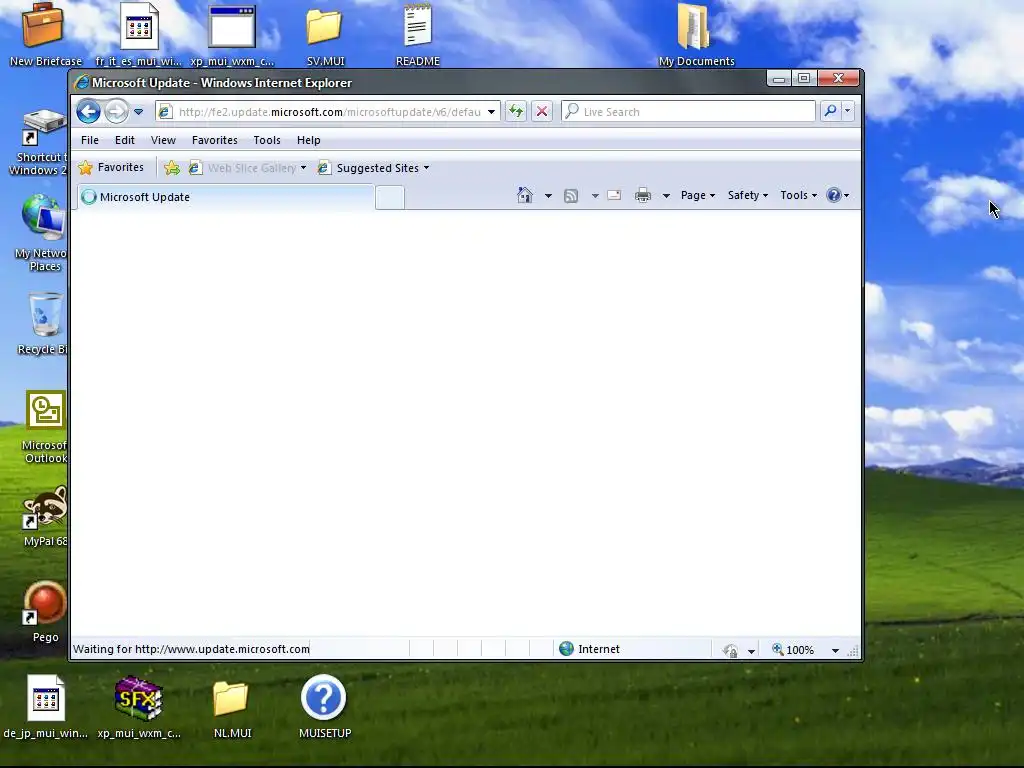Viewport: 1024px width, 768px height.
Task: Open the MUISETUP help file icon
Action: [325, 706]
